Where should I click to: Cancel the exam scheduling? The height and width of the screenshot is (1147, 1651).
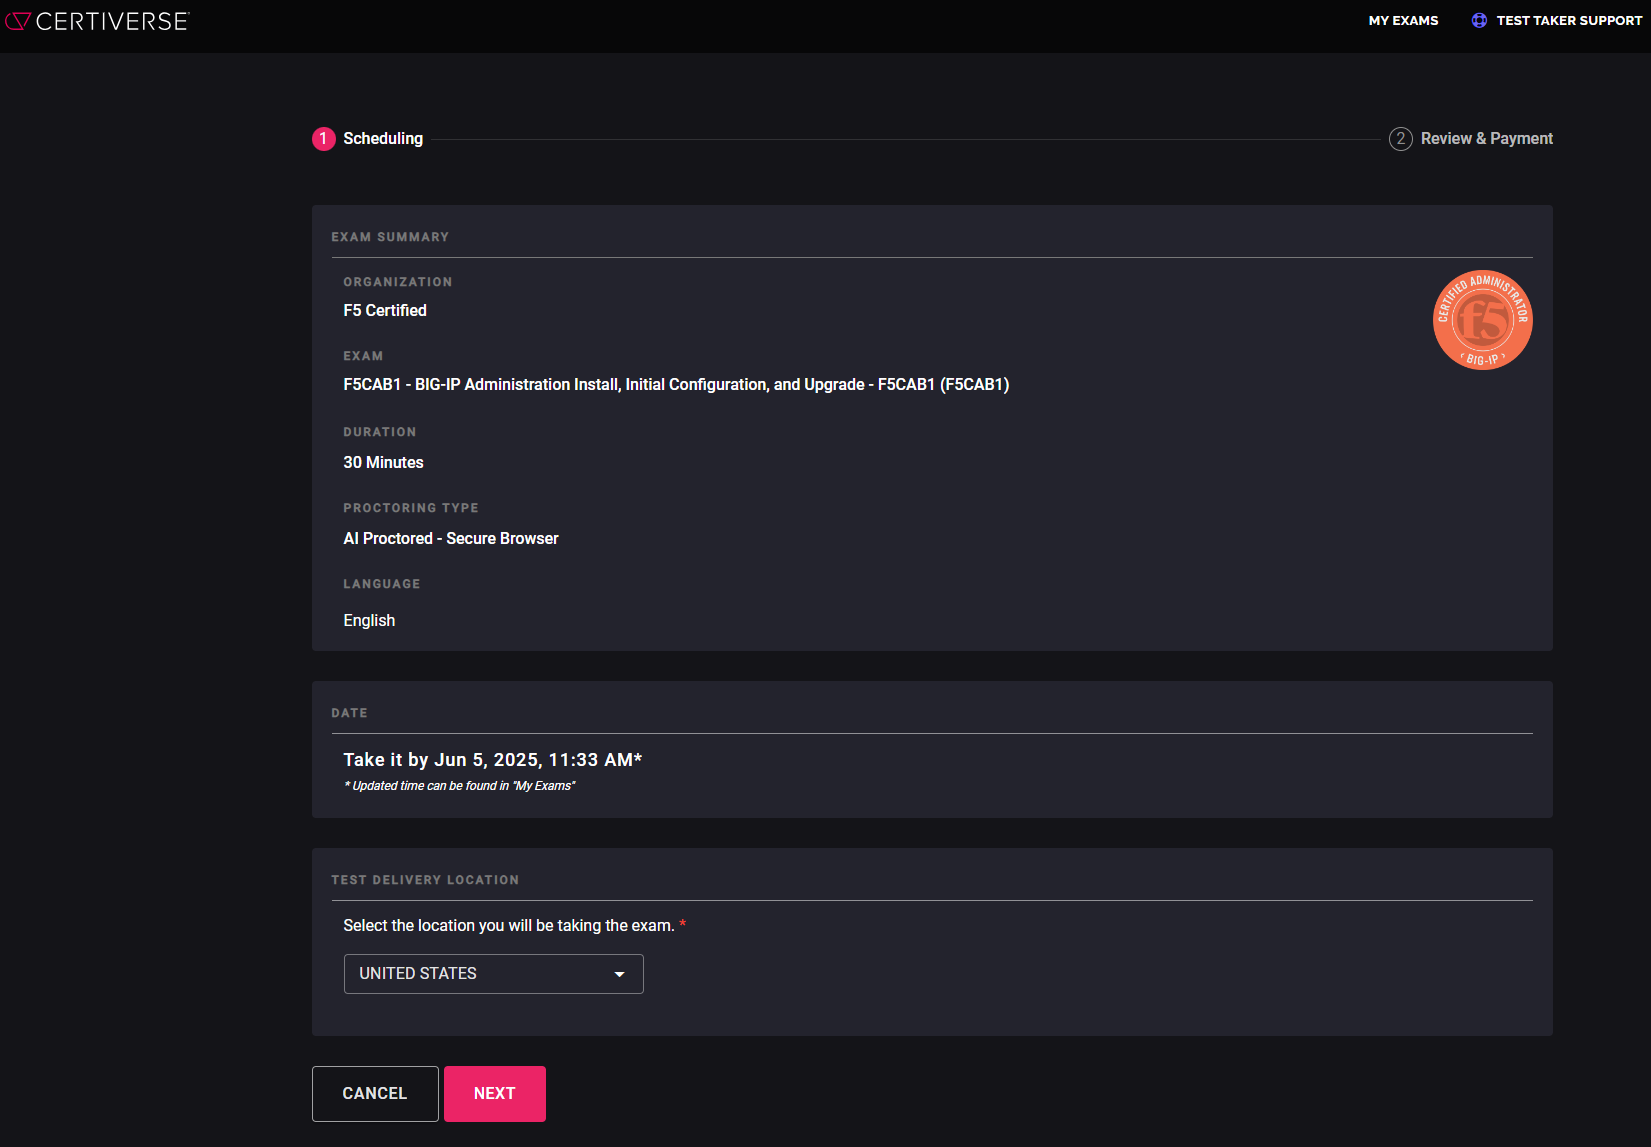click(x=375, y=1094)
